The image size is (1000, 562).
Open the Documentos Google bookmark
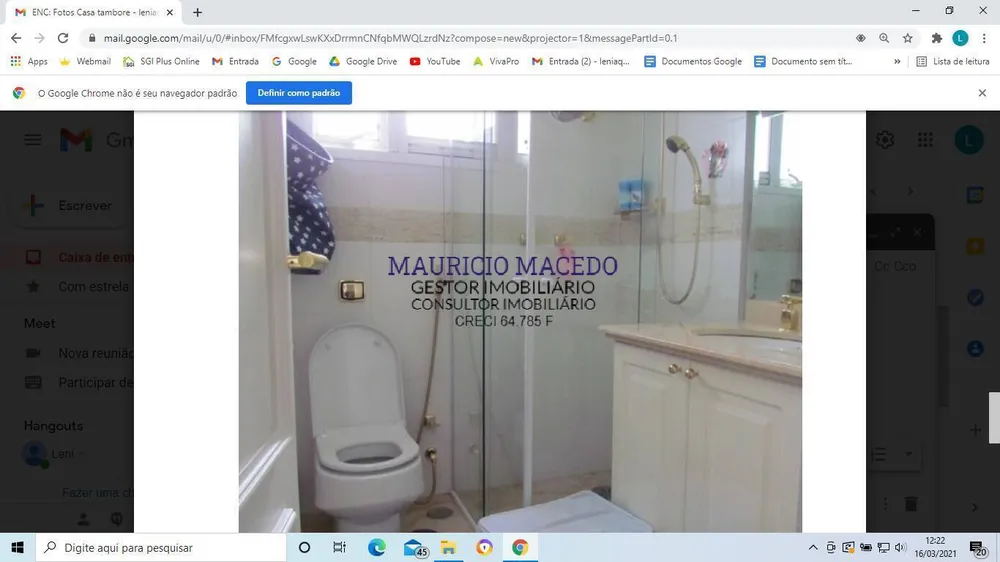pyautogui.click(x=693, y=61)
